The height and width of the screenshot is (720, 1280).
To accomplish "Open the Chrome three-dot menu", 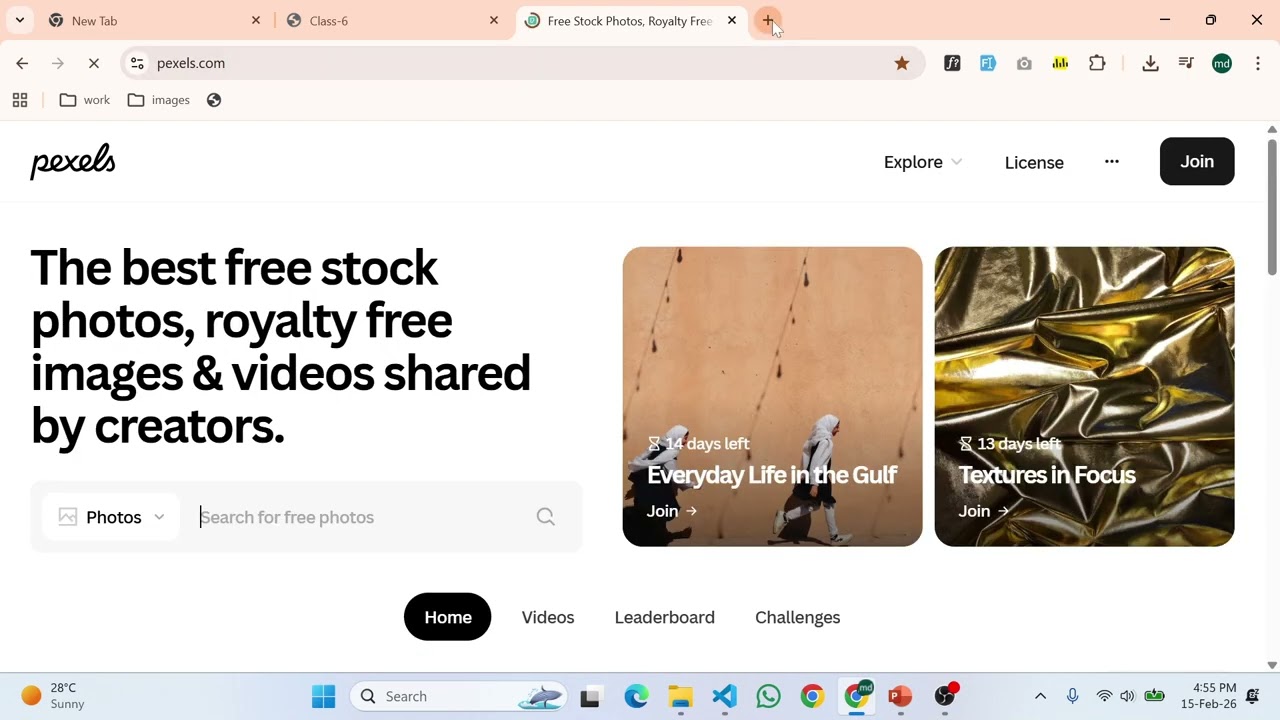I will click(x=1257, y=63).
